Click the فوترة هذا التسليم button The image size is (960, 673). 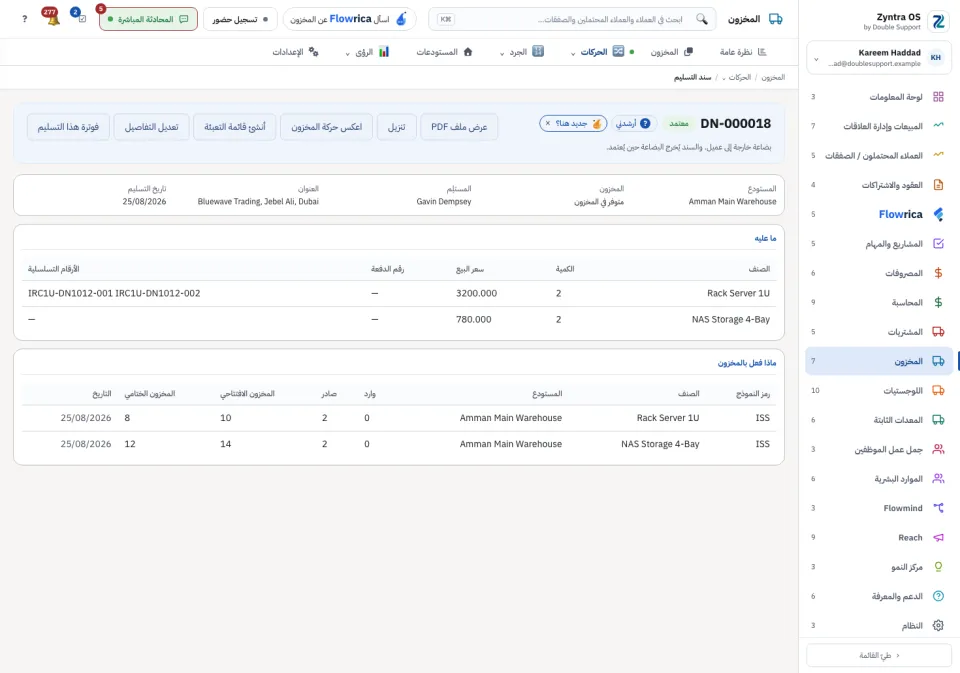click(x=68, y=127)
